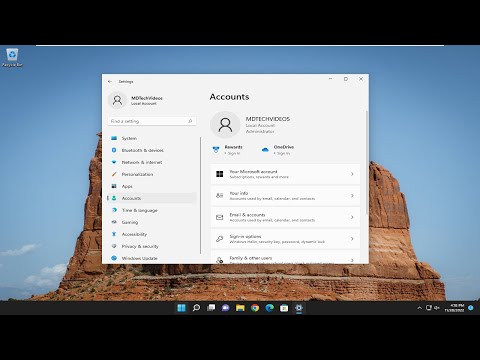The image size is (480, 360).
Task: Open Your info settings
Action: [x=285, y=196]
